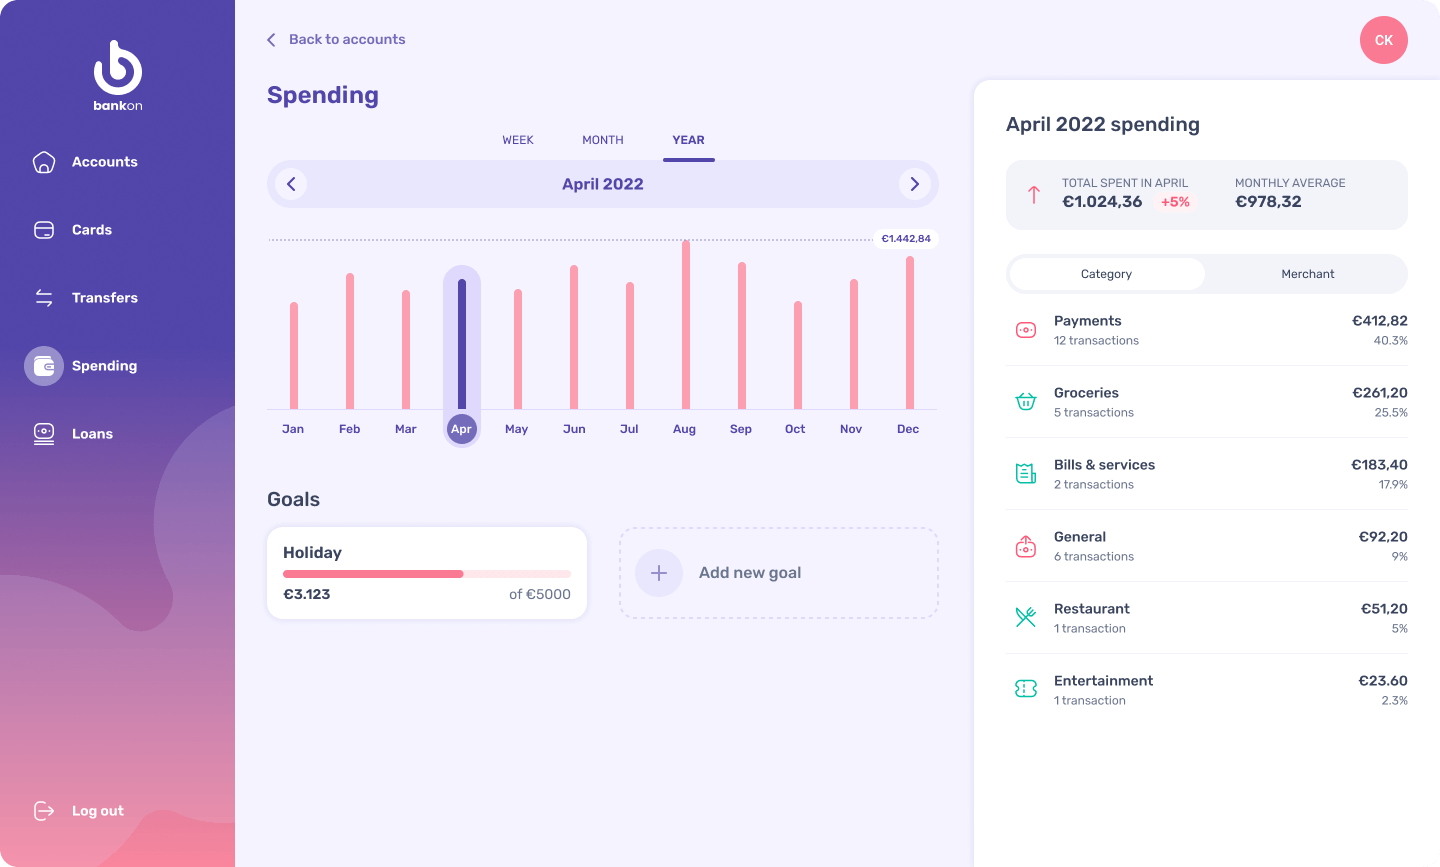Image resolution: width=1440 pixels, height=867 pixels.
Task: Select the Oct bar in chart
Action: tap(798, 355)
